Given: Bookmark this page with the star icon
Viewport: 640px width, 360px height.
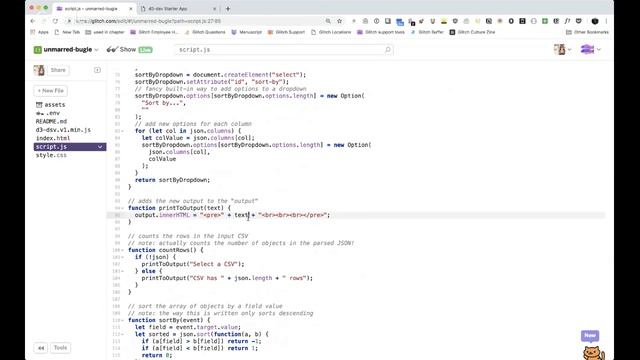Looking at the screenshot, I should [x=339, y=21].
